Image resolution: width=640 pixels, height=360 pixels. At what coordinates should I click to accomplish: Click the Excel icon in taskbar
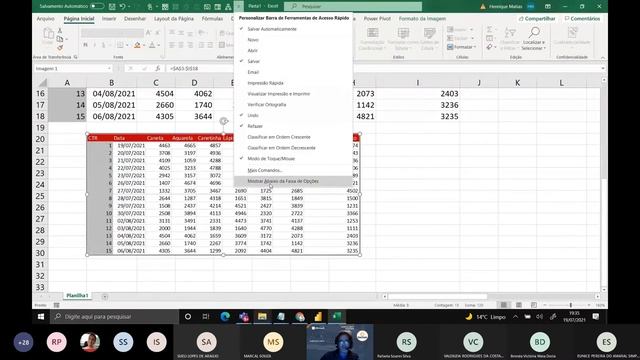337,317
